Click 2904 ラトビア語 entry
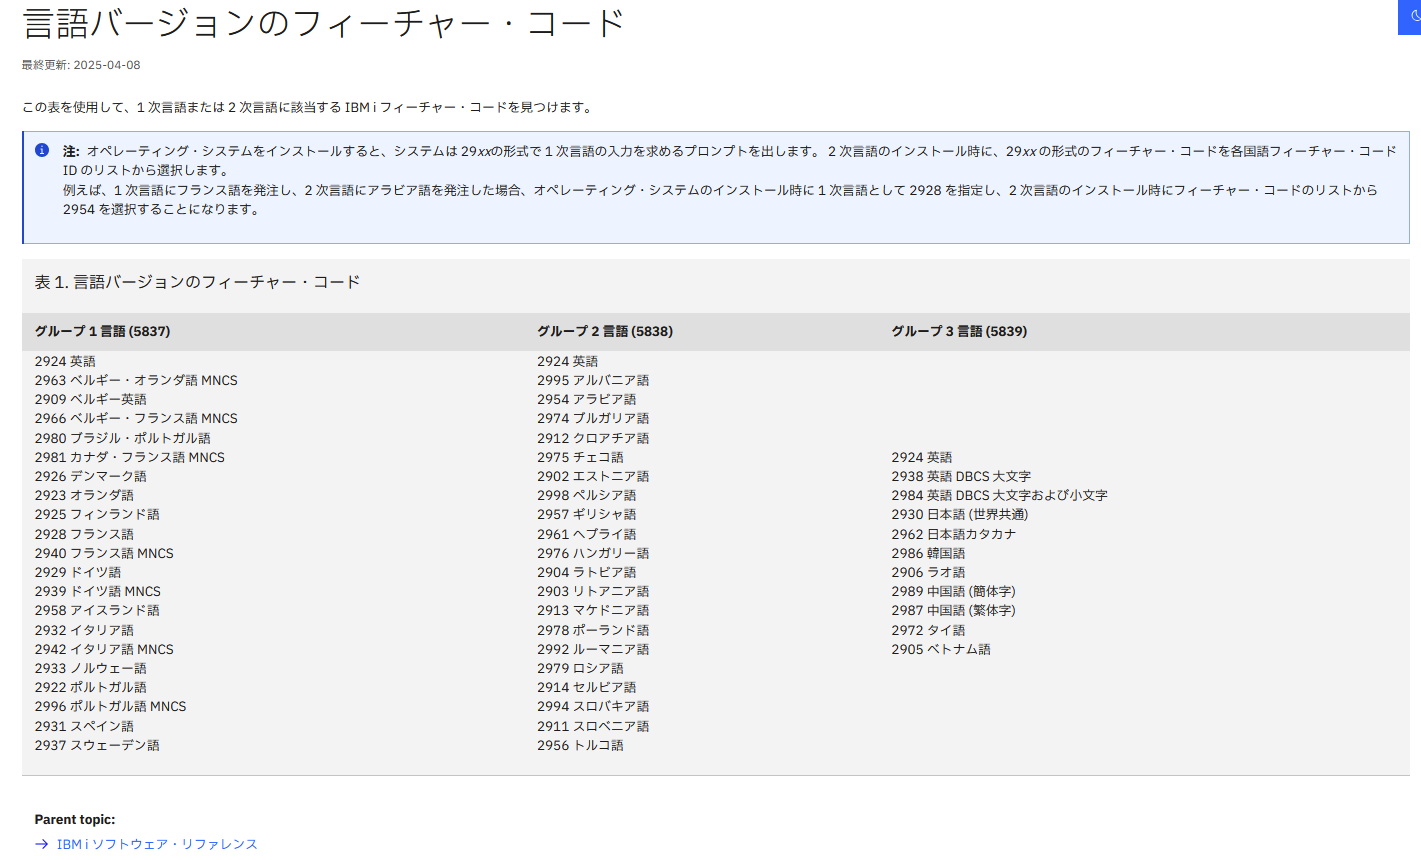 click(x=587, y=572)
